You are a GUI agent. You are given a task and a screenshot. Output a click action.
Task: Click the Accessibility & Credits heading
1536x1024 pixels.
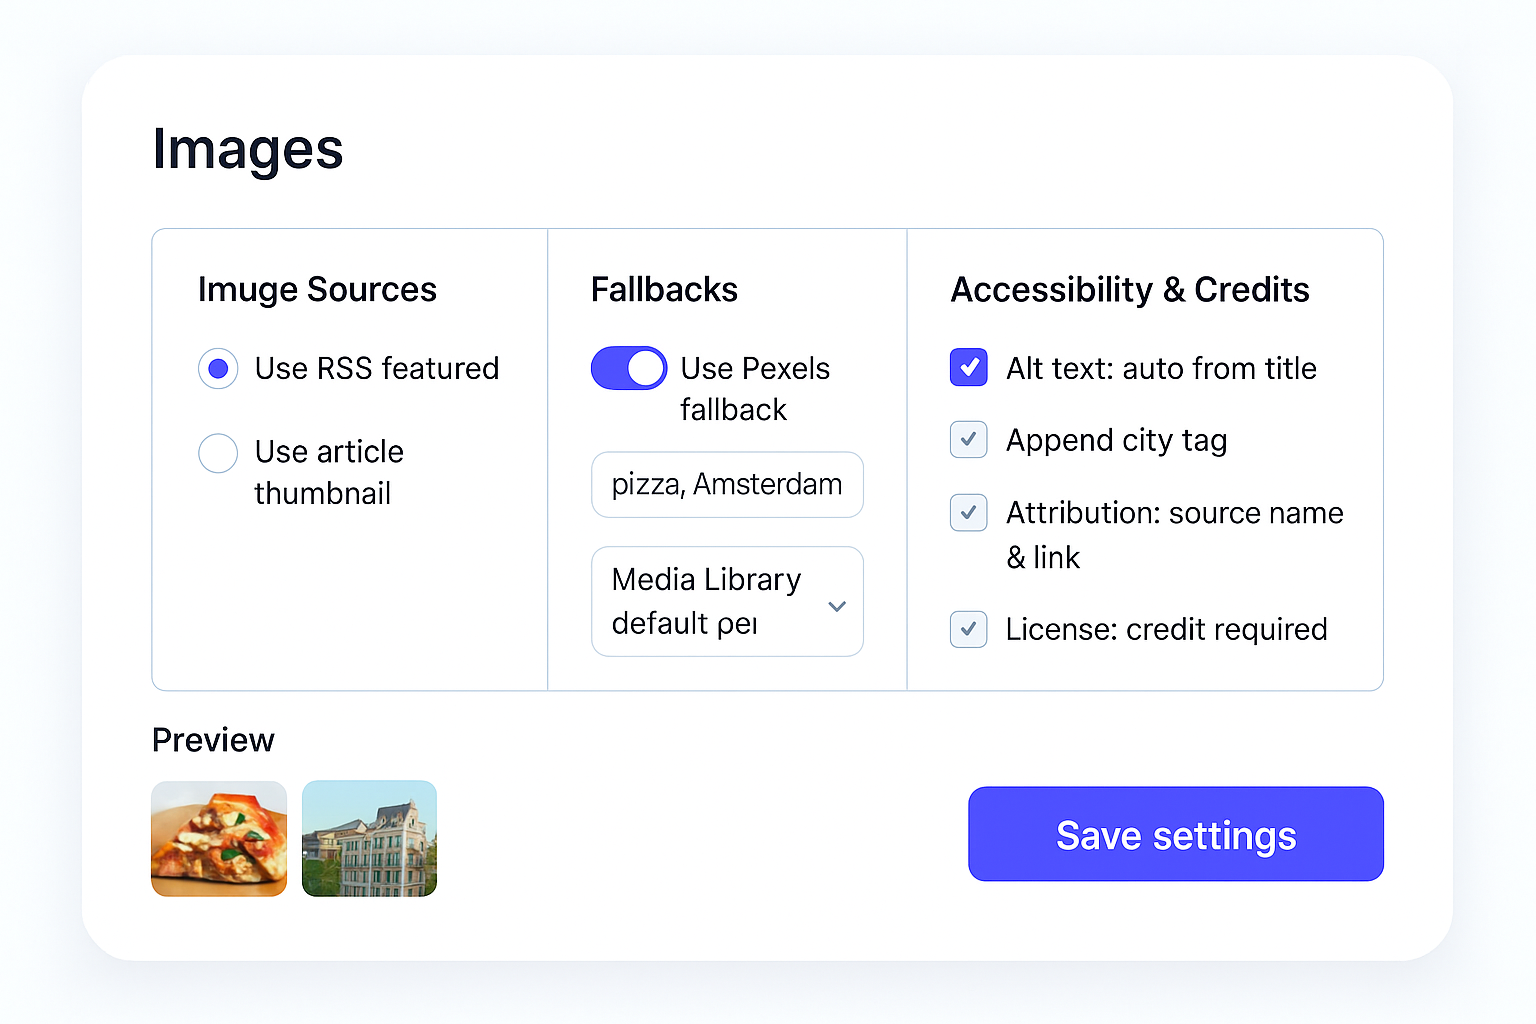(1130, 290)
